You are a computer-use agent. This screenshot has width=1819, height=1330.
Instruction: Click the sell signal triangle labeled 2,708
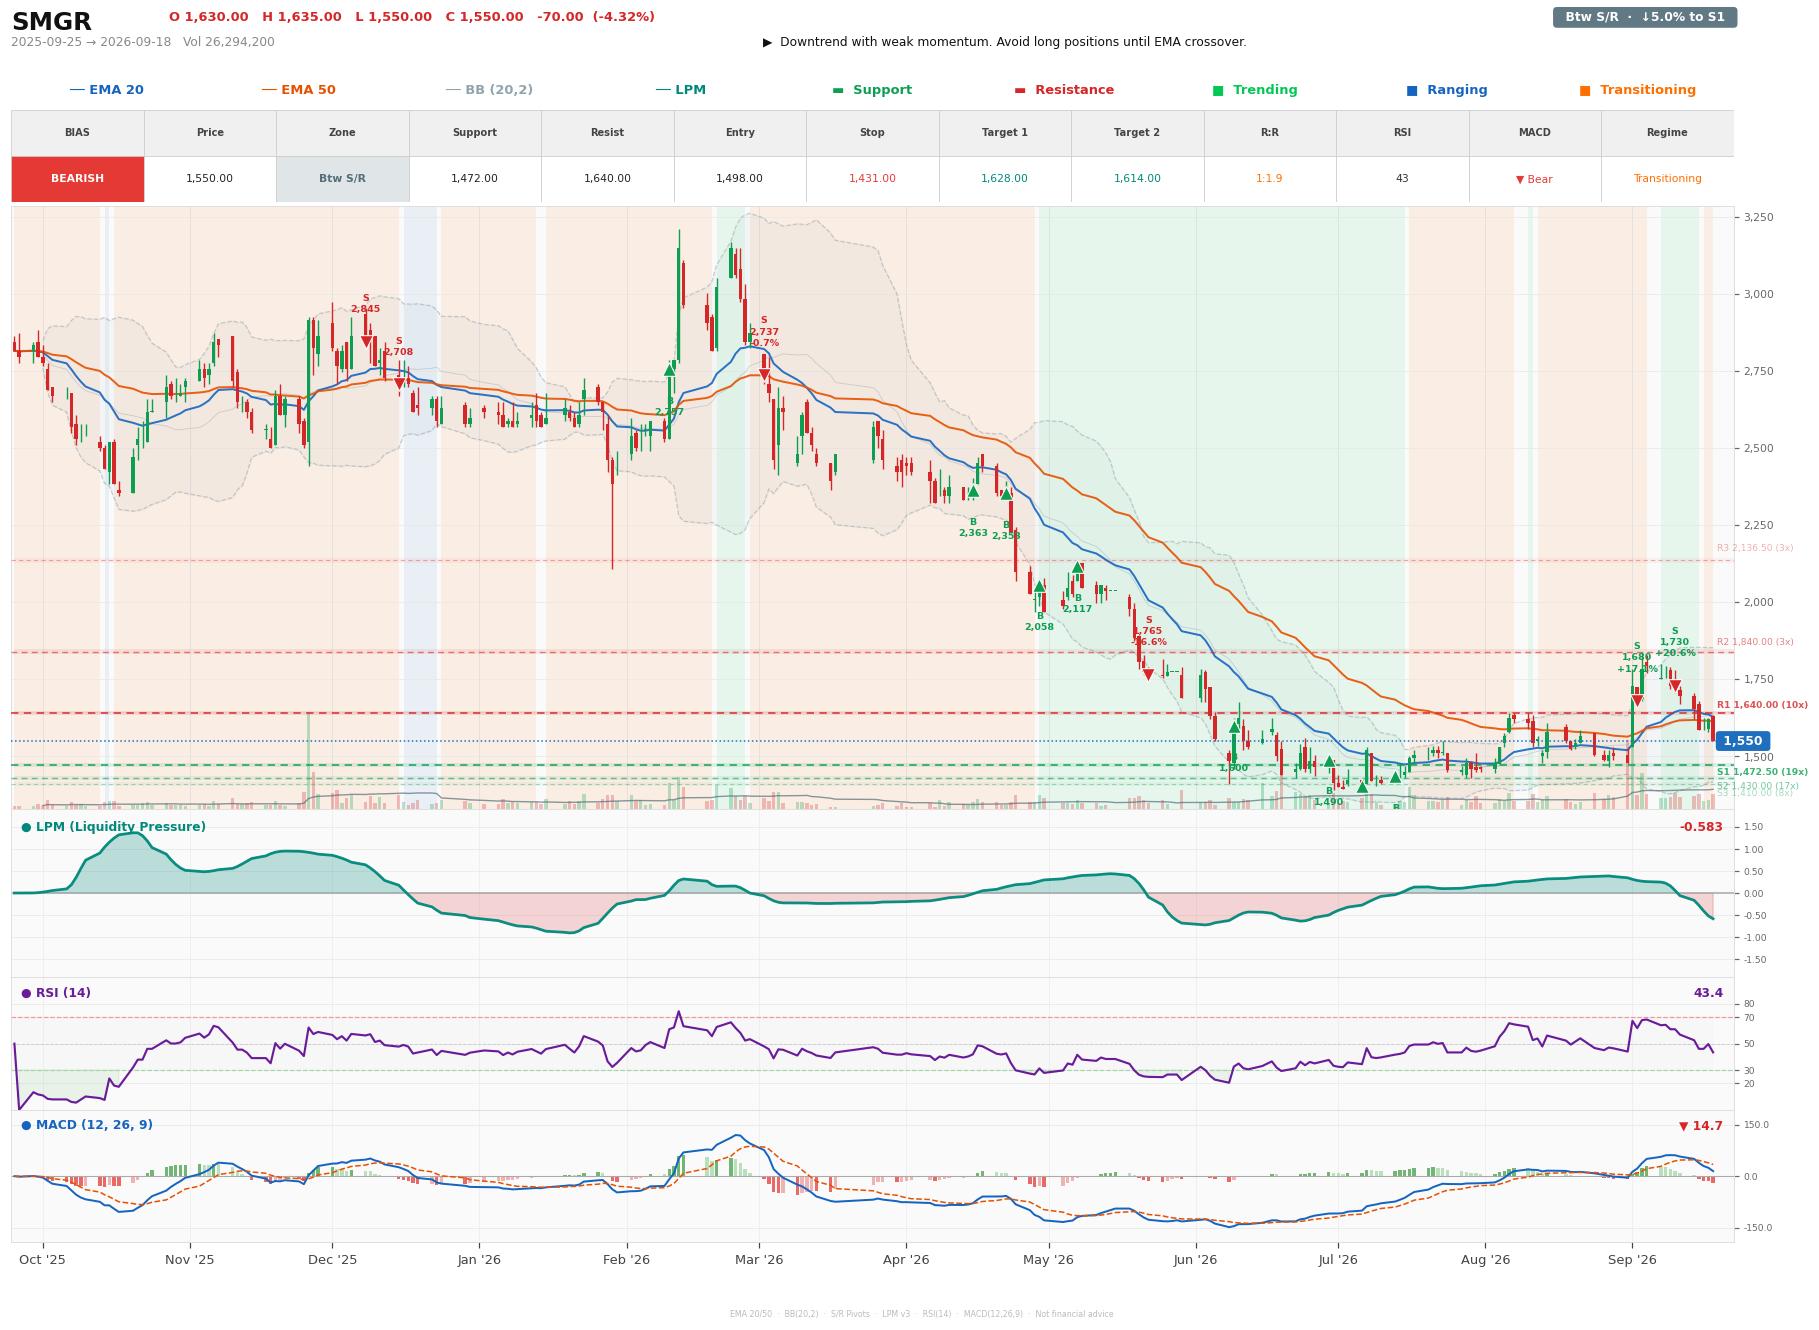pos(399,384)
